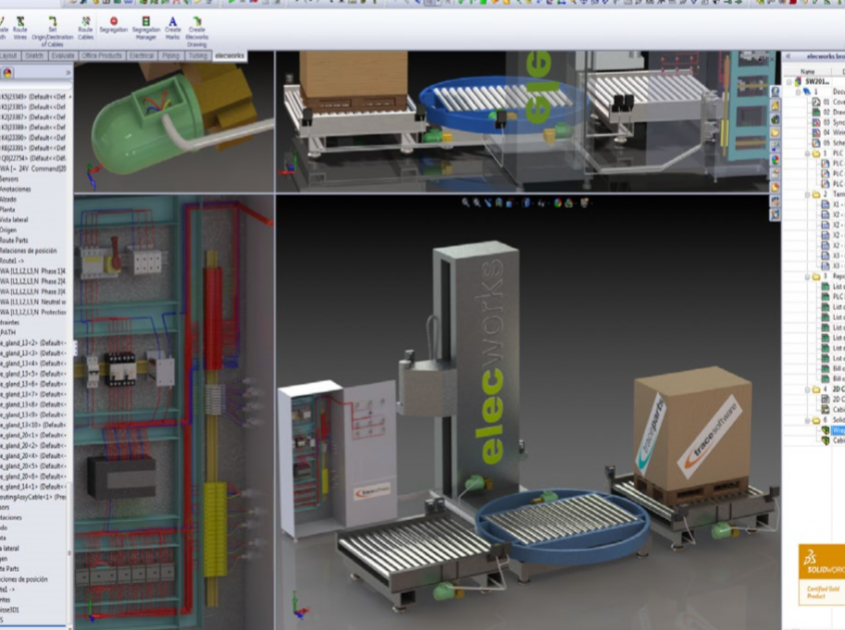845x630 pixels.
Task: Switch to the Sketch tab
Action: coord(34,56)
